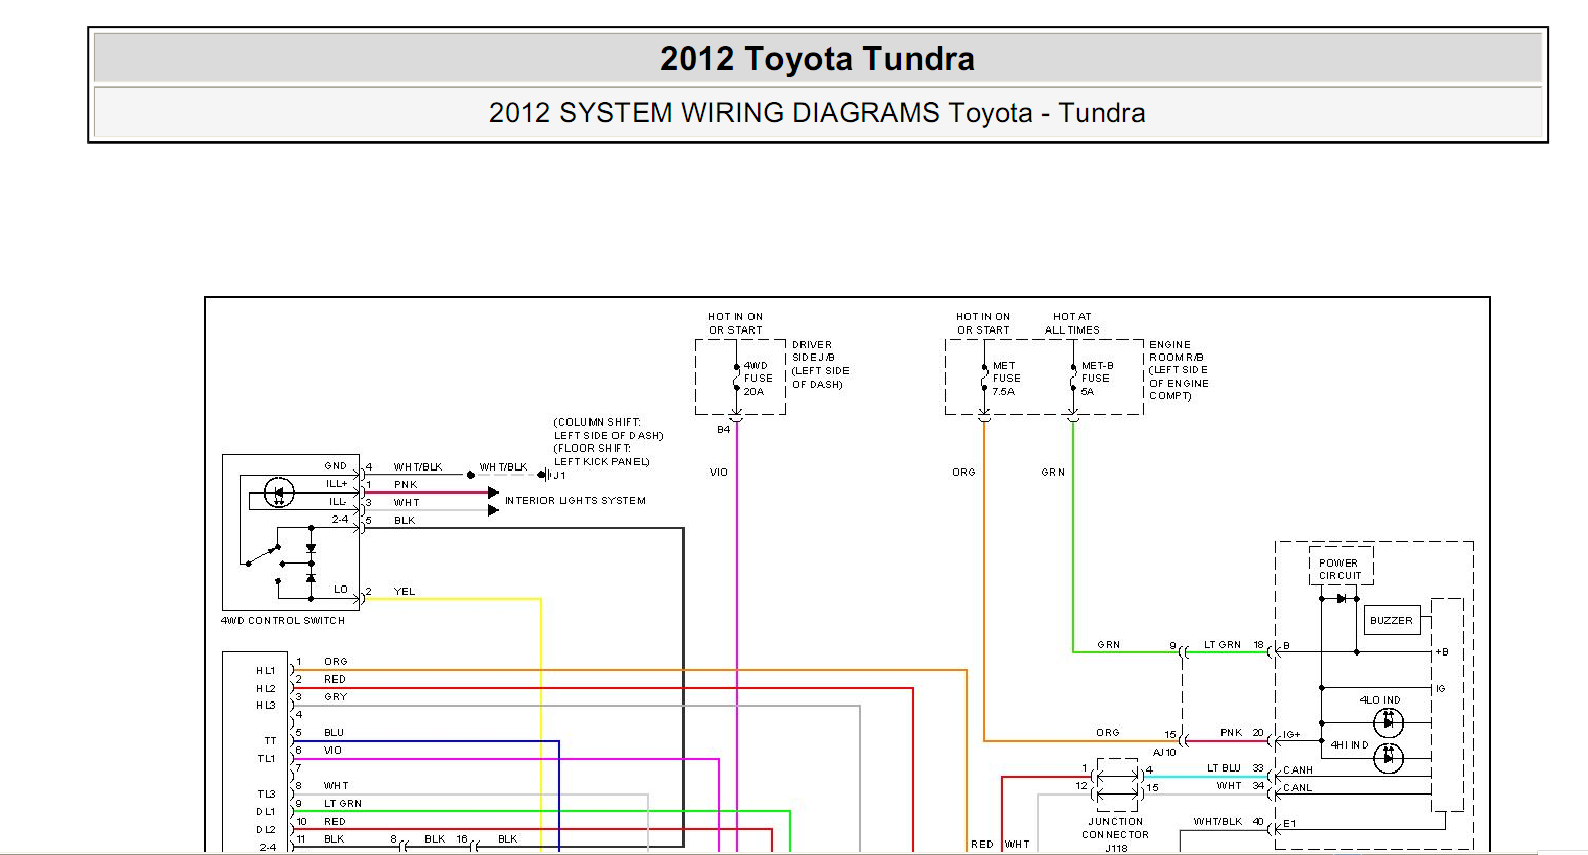Click the 4LO indicator lamp symbol
The width and height of the screenshot is (1588, 855).
click(x=1388, y=722)
